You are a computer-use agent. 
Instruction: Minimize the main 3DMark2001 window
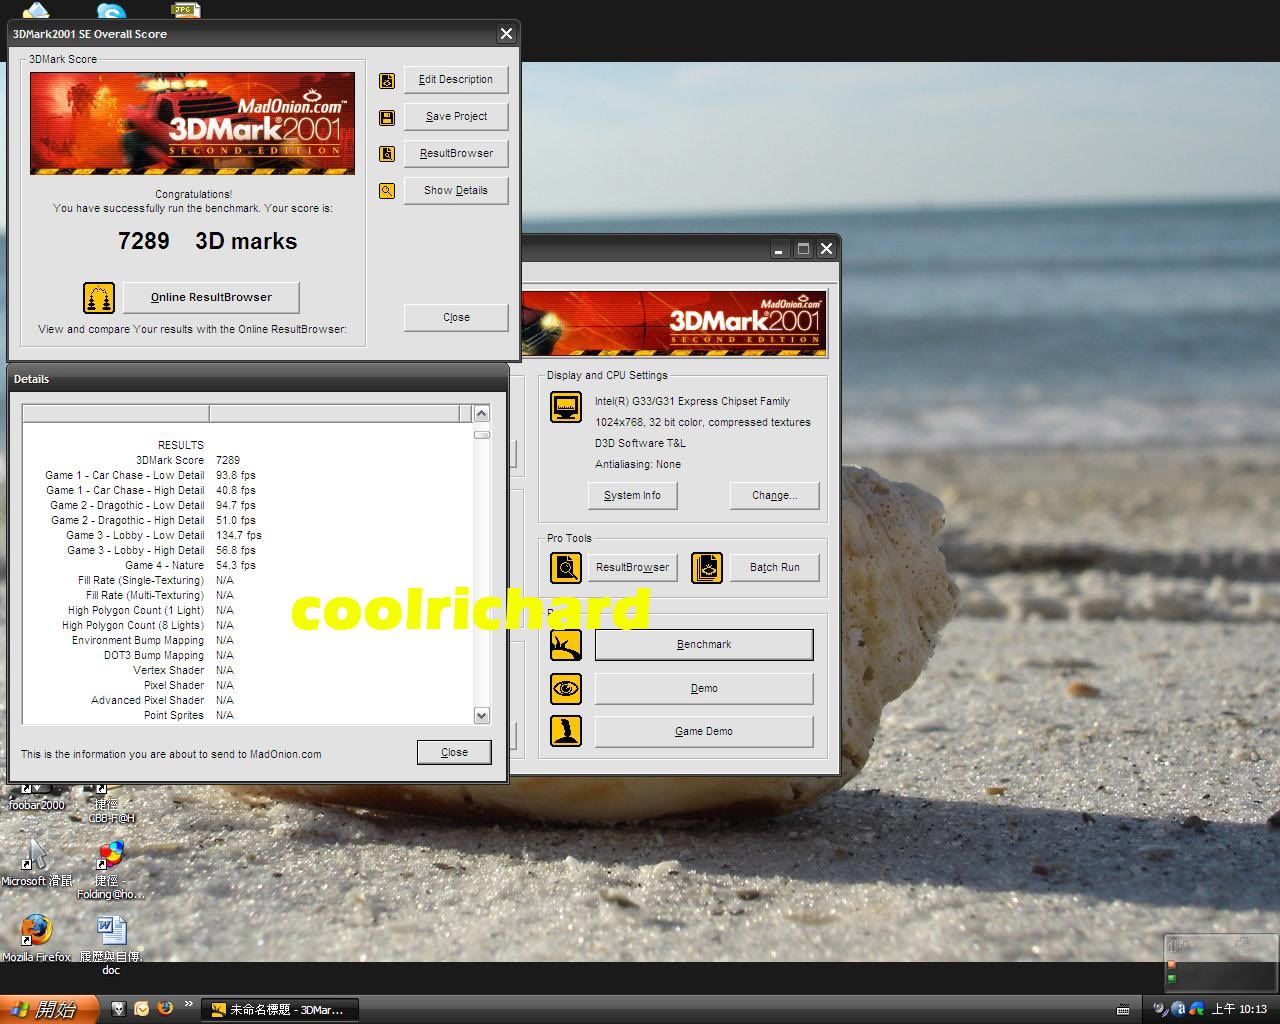pos(780,249)
